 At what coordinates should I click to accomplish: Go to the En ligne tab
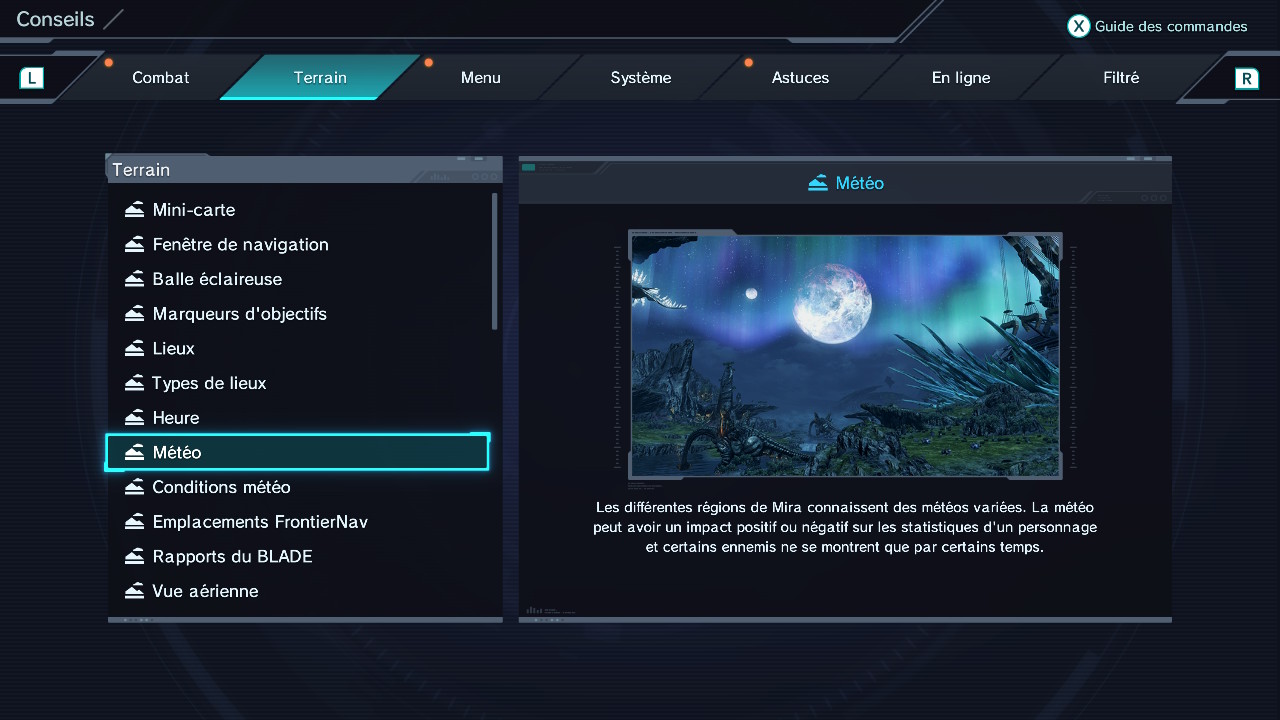(960, 77)
